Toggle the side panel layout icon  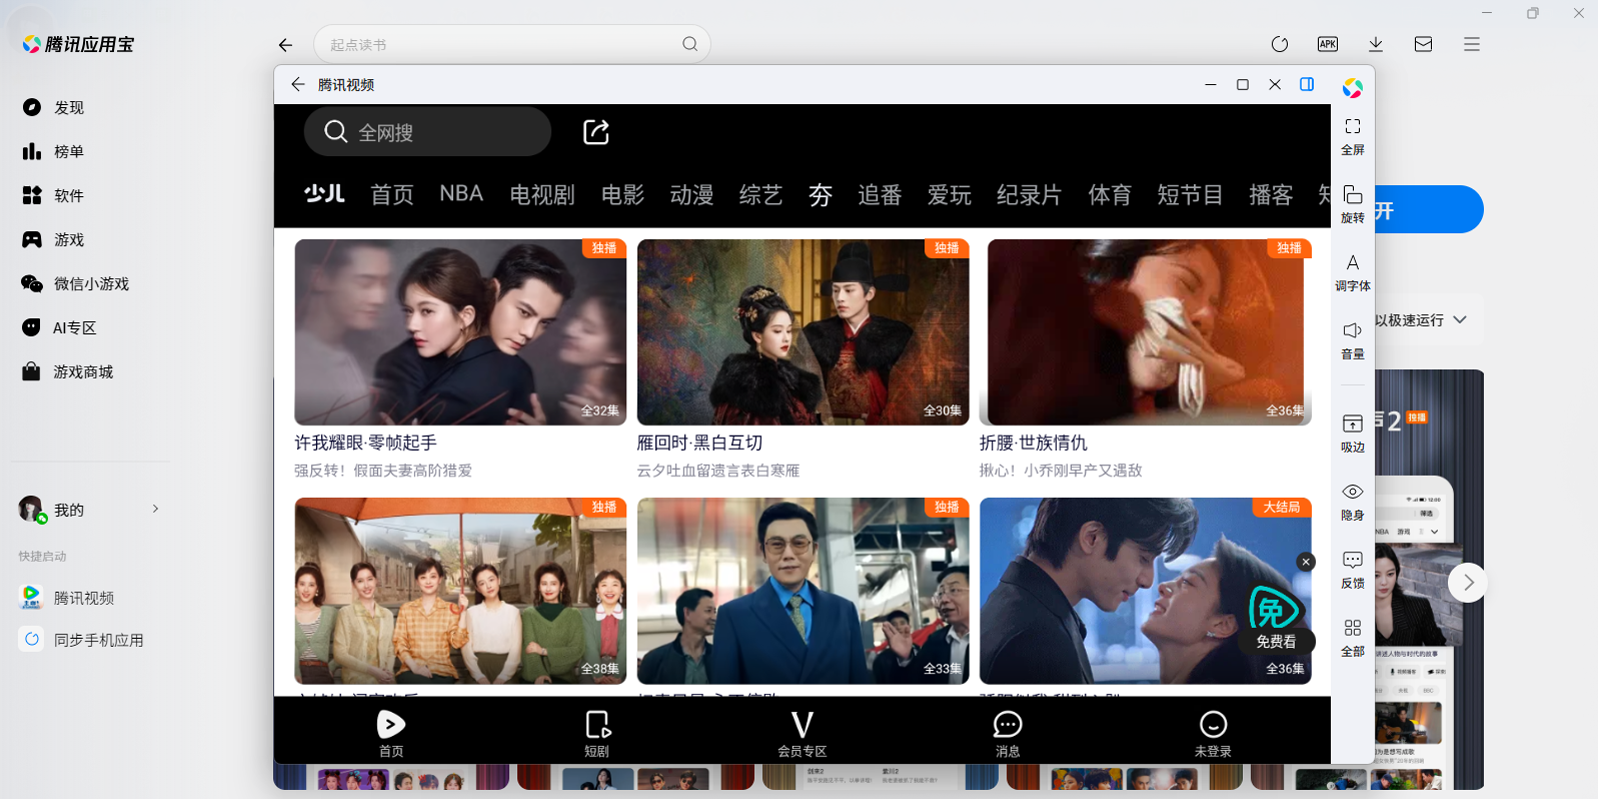click(x=1306, y=85)
